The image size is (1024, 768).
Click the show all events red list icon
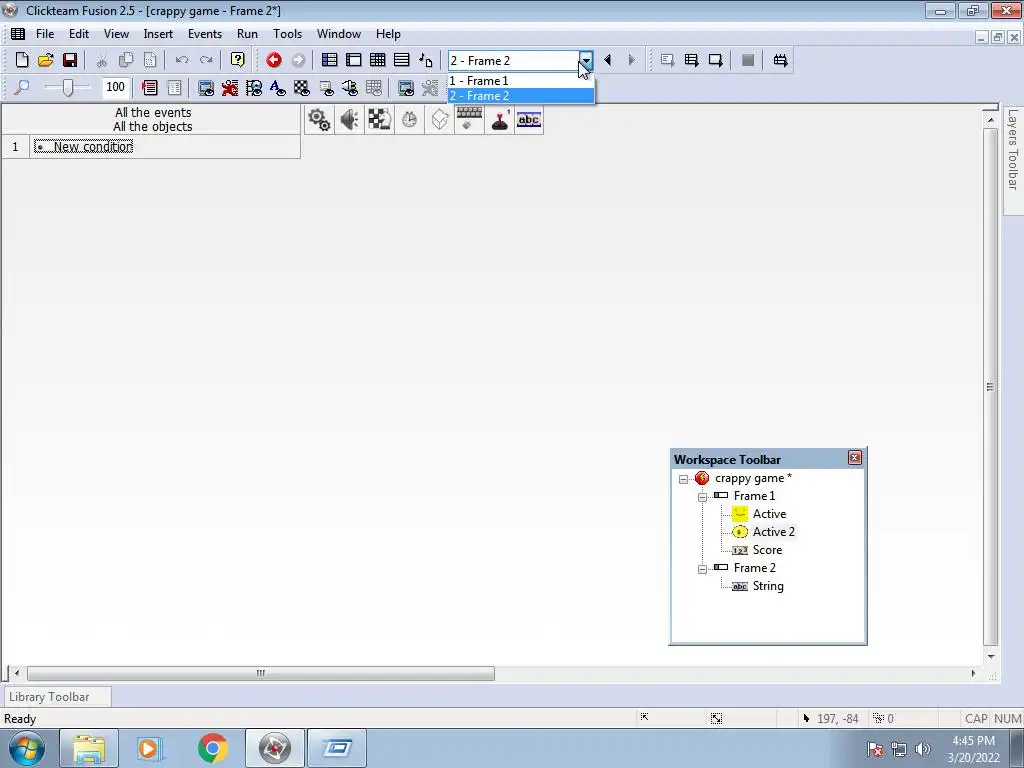coord(150,88)
